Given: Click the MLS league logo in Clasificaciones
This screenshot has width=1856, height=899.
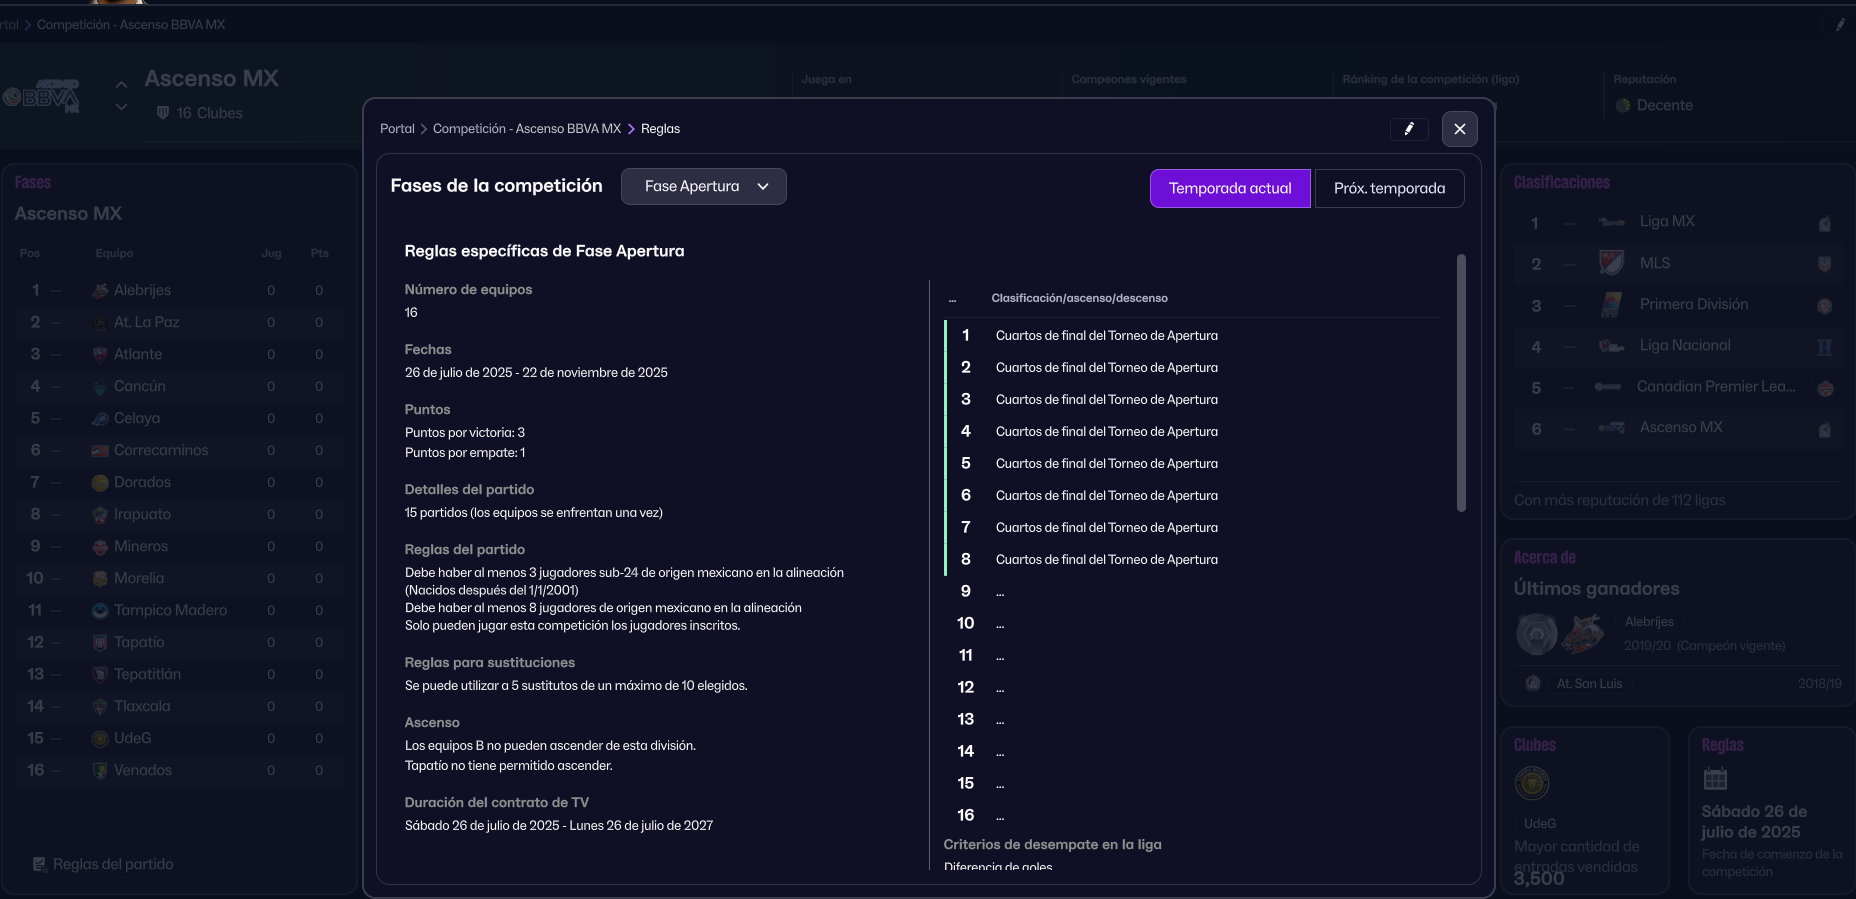Looking at the screenshot, I should [x=1610, y=263].
